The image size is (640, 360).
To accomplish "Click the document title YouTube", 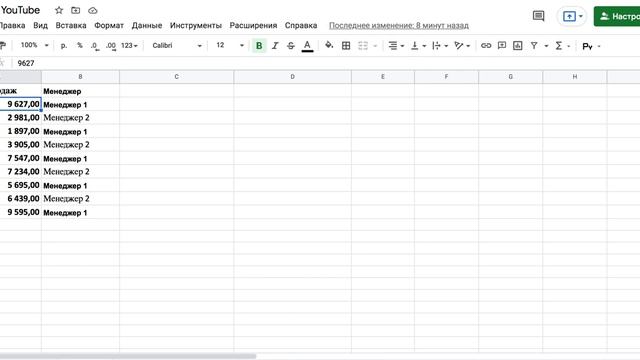I will coord(20,10).
